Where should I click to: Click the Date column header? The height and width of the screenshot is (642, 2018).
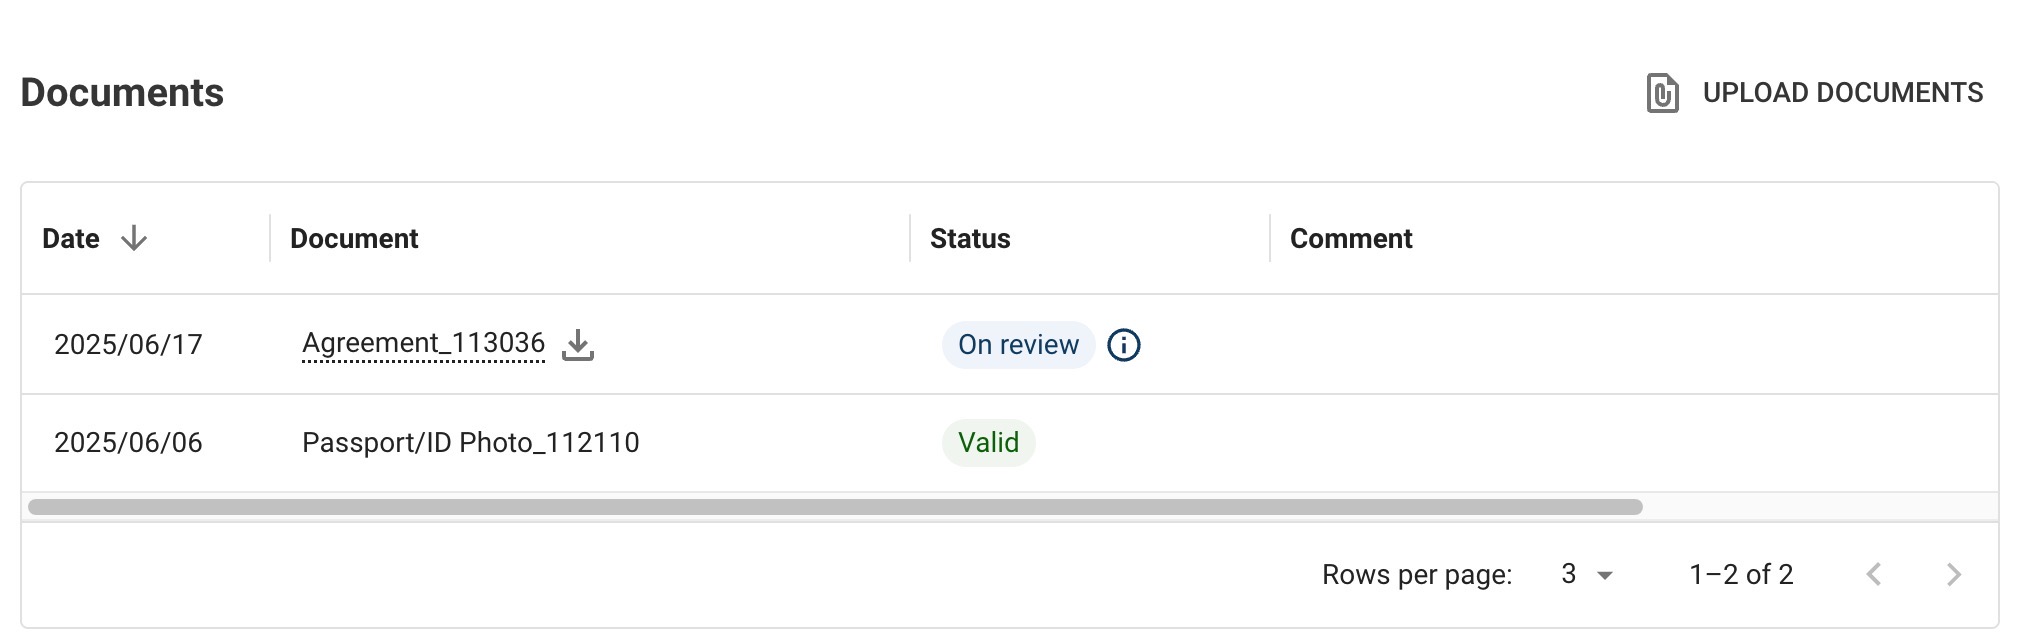(71, 239)
